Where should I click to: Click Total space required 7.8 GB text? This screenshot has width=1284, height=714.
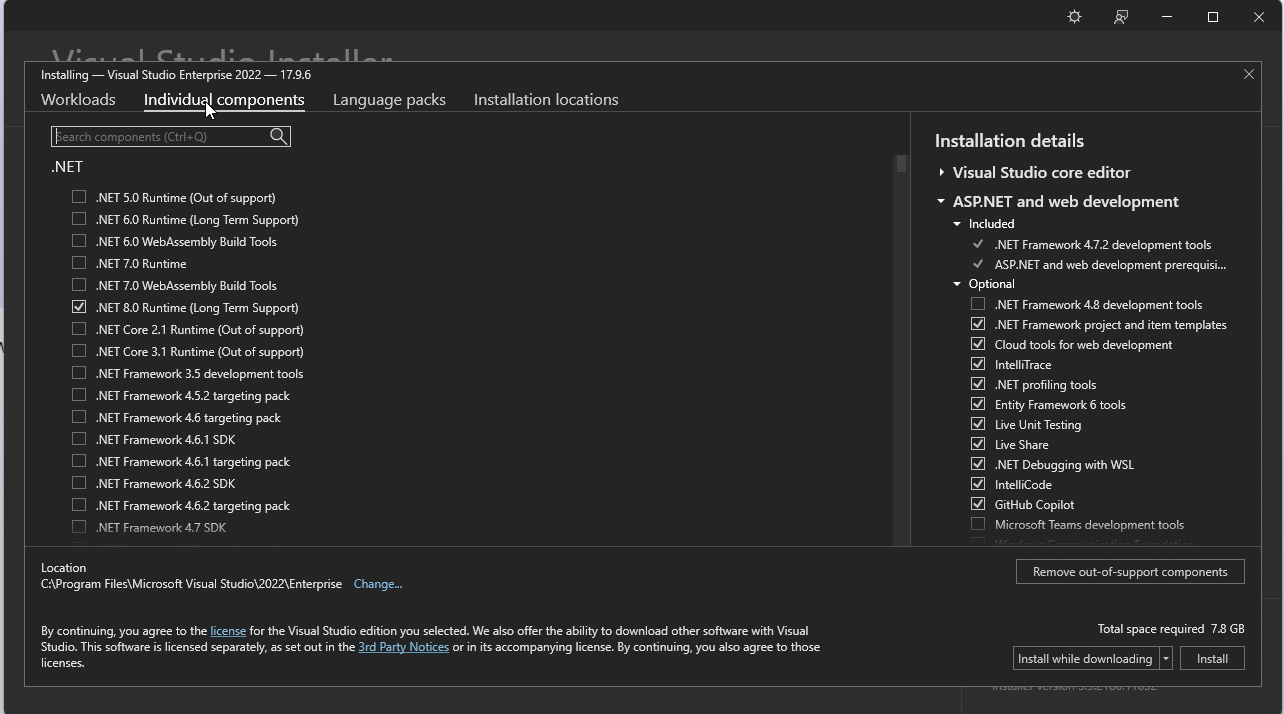click(x=1171, y=629)
